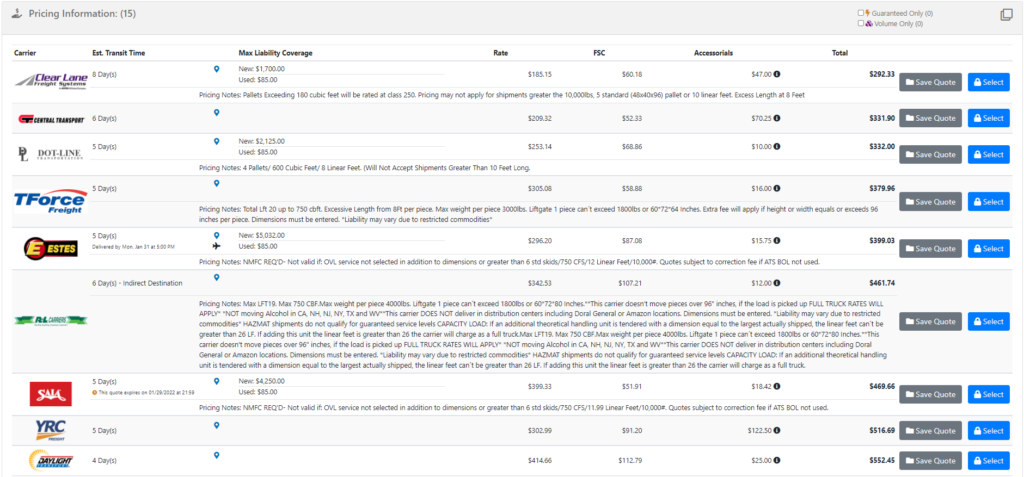Click the location pin in R+L Carriers row
Viewport: 1024px width, 477px height.
coord(217,277)
